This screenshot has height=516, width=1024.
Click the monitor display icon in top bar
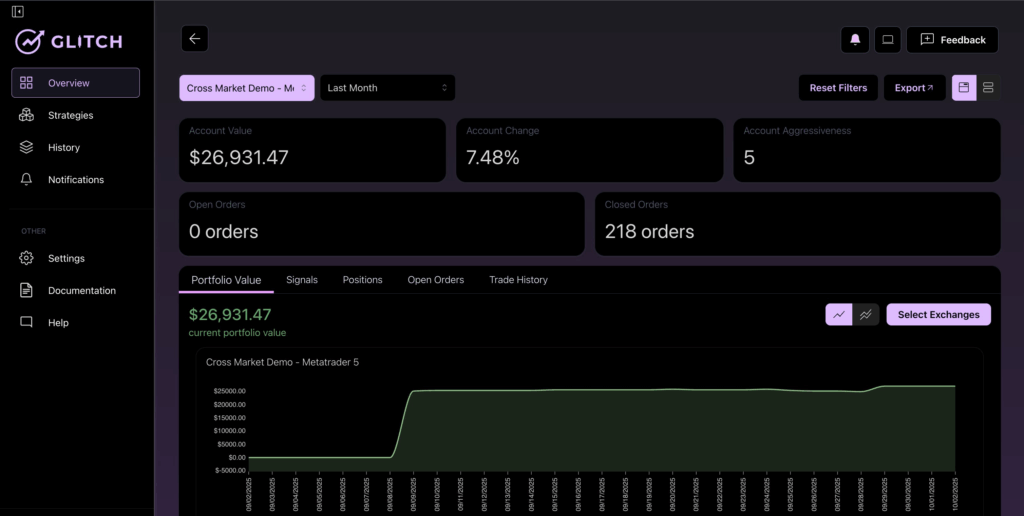[886, 40]
